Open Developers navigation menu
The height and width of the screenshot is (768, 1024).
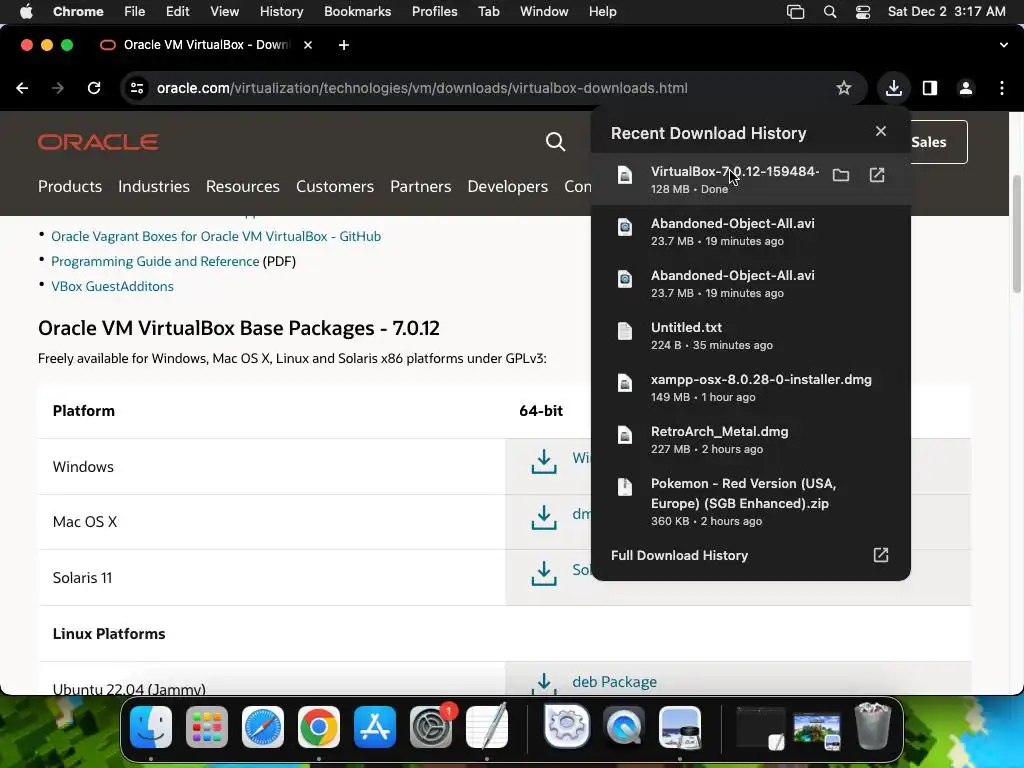click(507, 186)
